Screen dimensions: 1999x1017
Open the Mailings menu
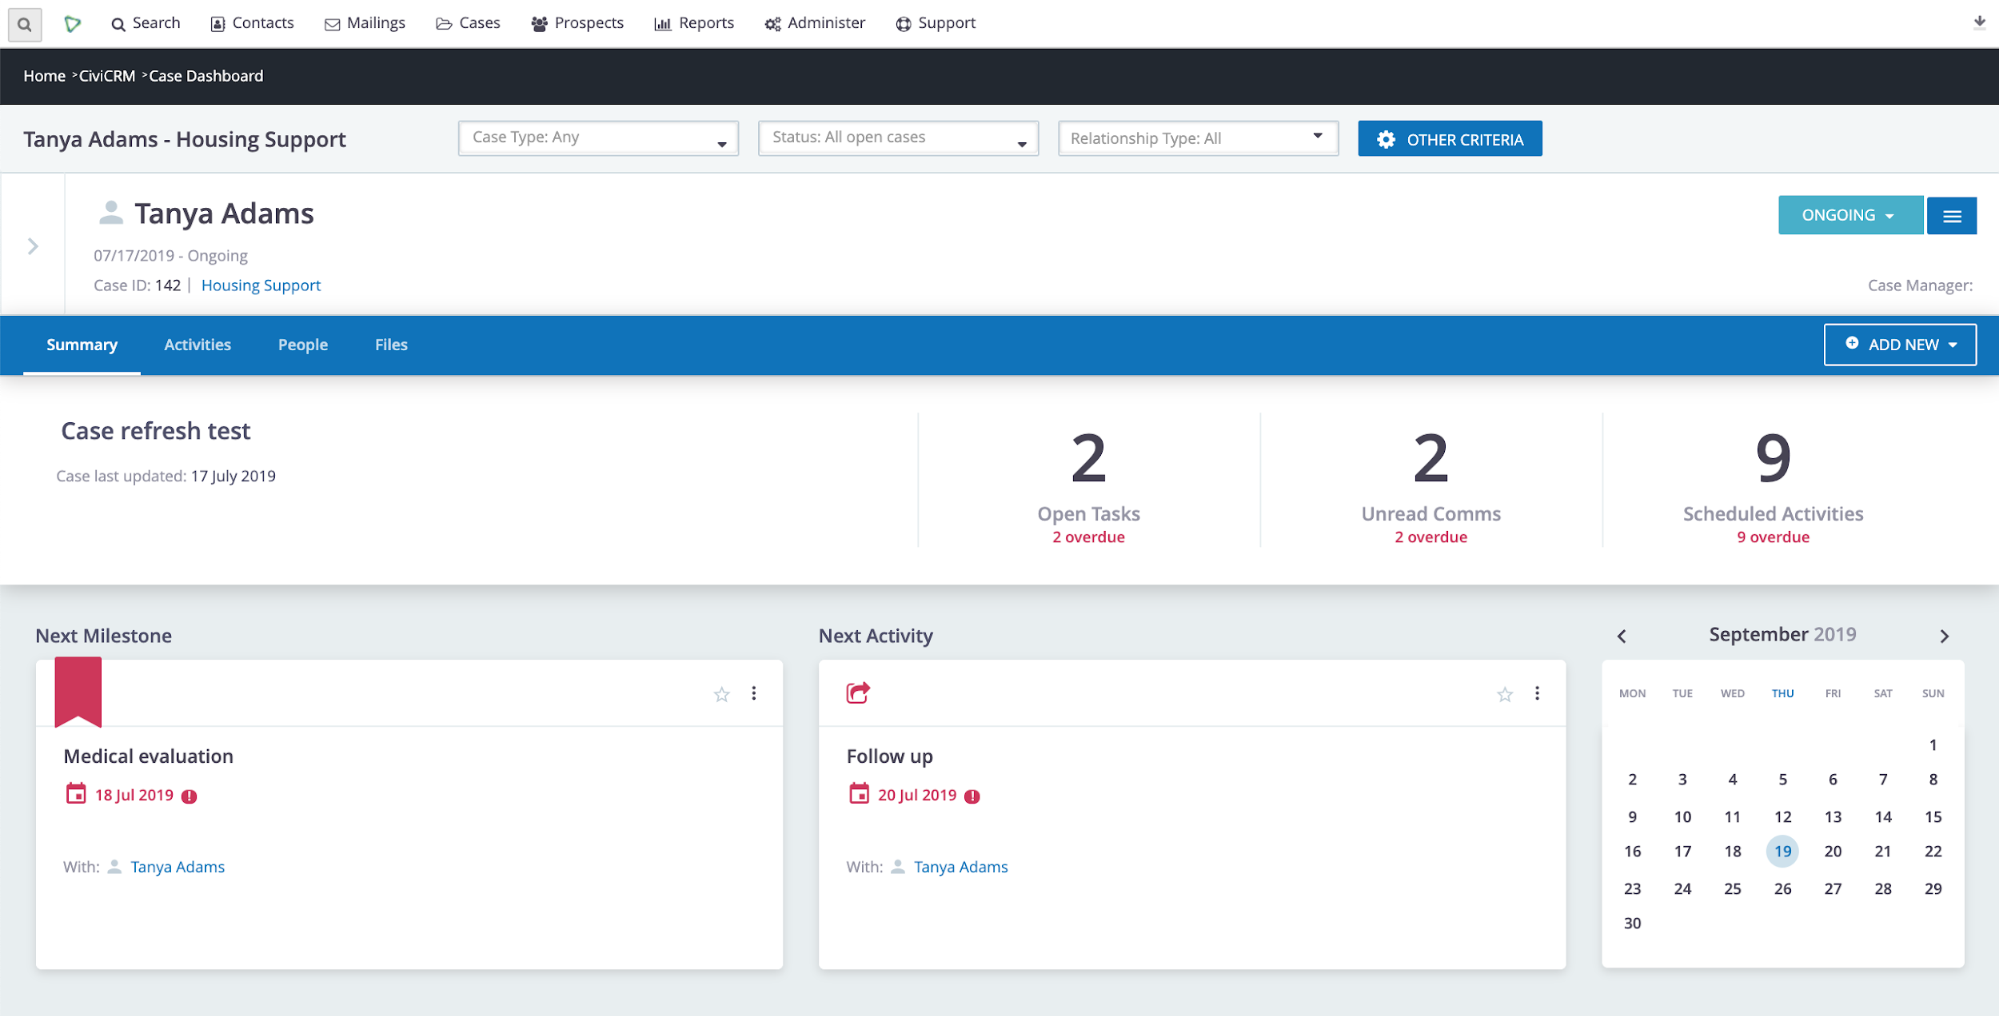click(365, 23)
